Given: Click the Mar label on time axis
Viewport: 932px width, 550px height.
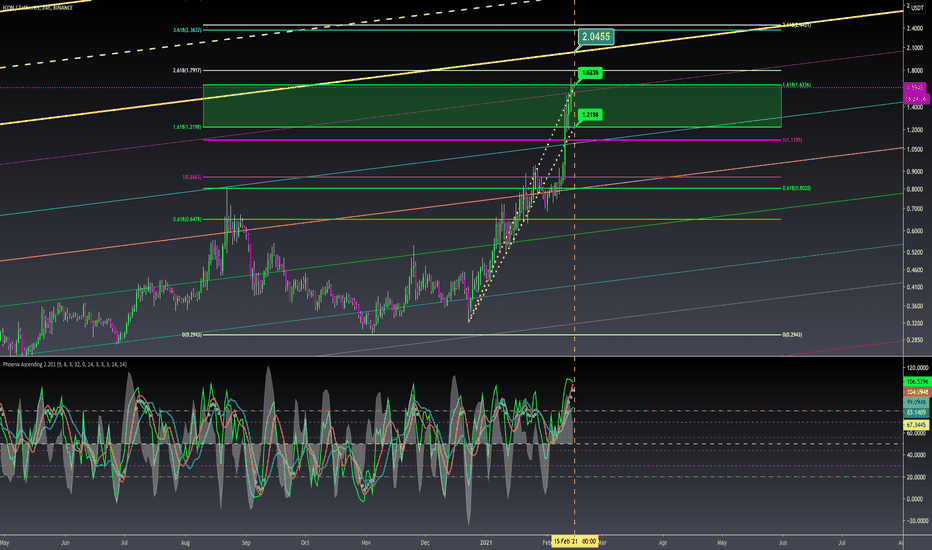Looking at the screenshot, I should [x=602, y=543].
